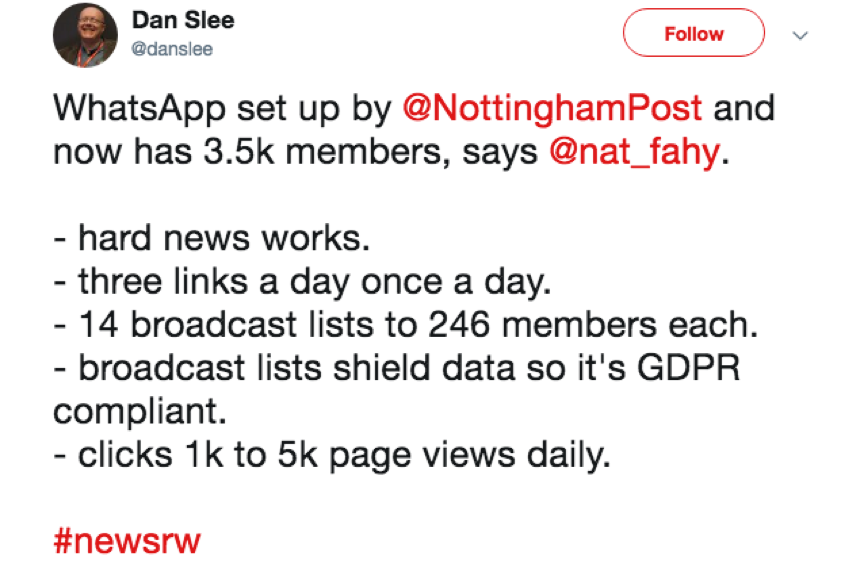Click the number 246 in the tweet
Image resolution: width=862 pixels, height=575 pixels.
point(459,324)
